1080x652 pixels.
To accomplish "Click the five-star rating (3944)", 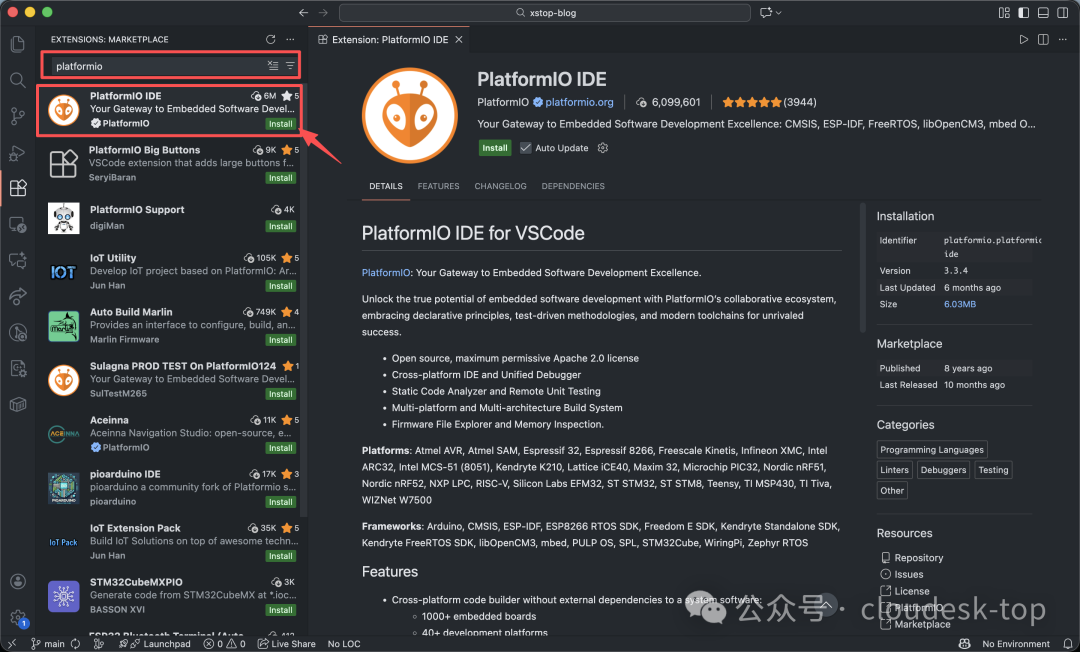I will pyautogui.click(x=769, y=102).
